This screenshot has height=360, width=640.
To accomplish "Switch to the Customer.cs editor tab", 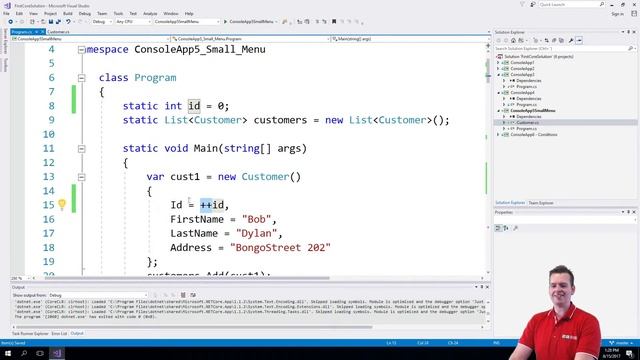I will [x=58, y=32].
